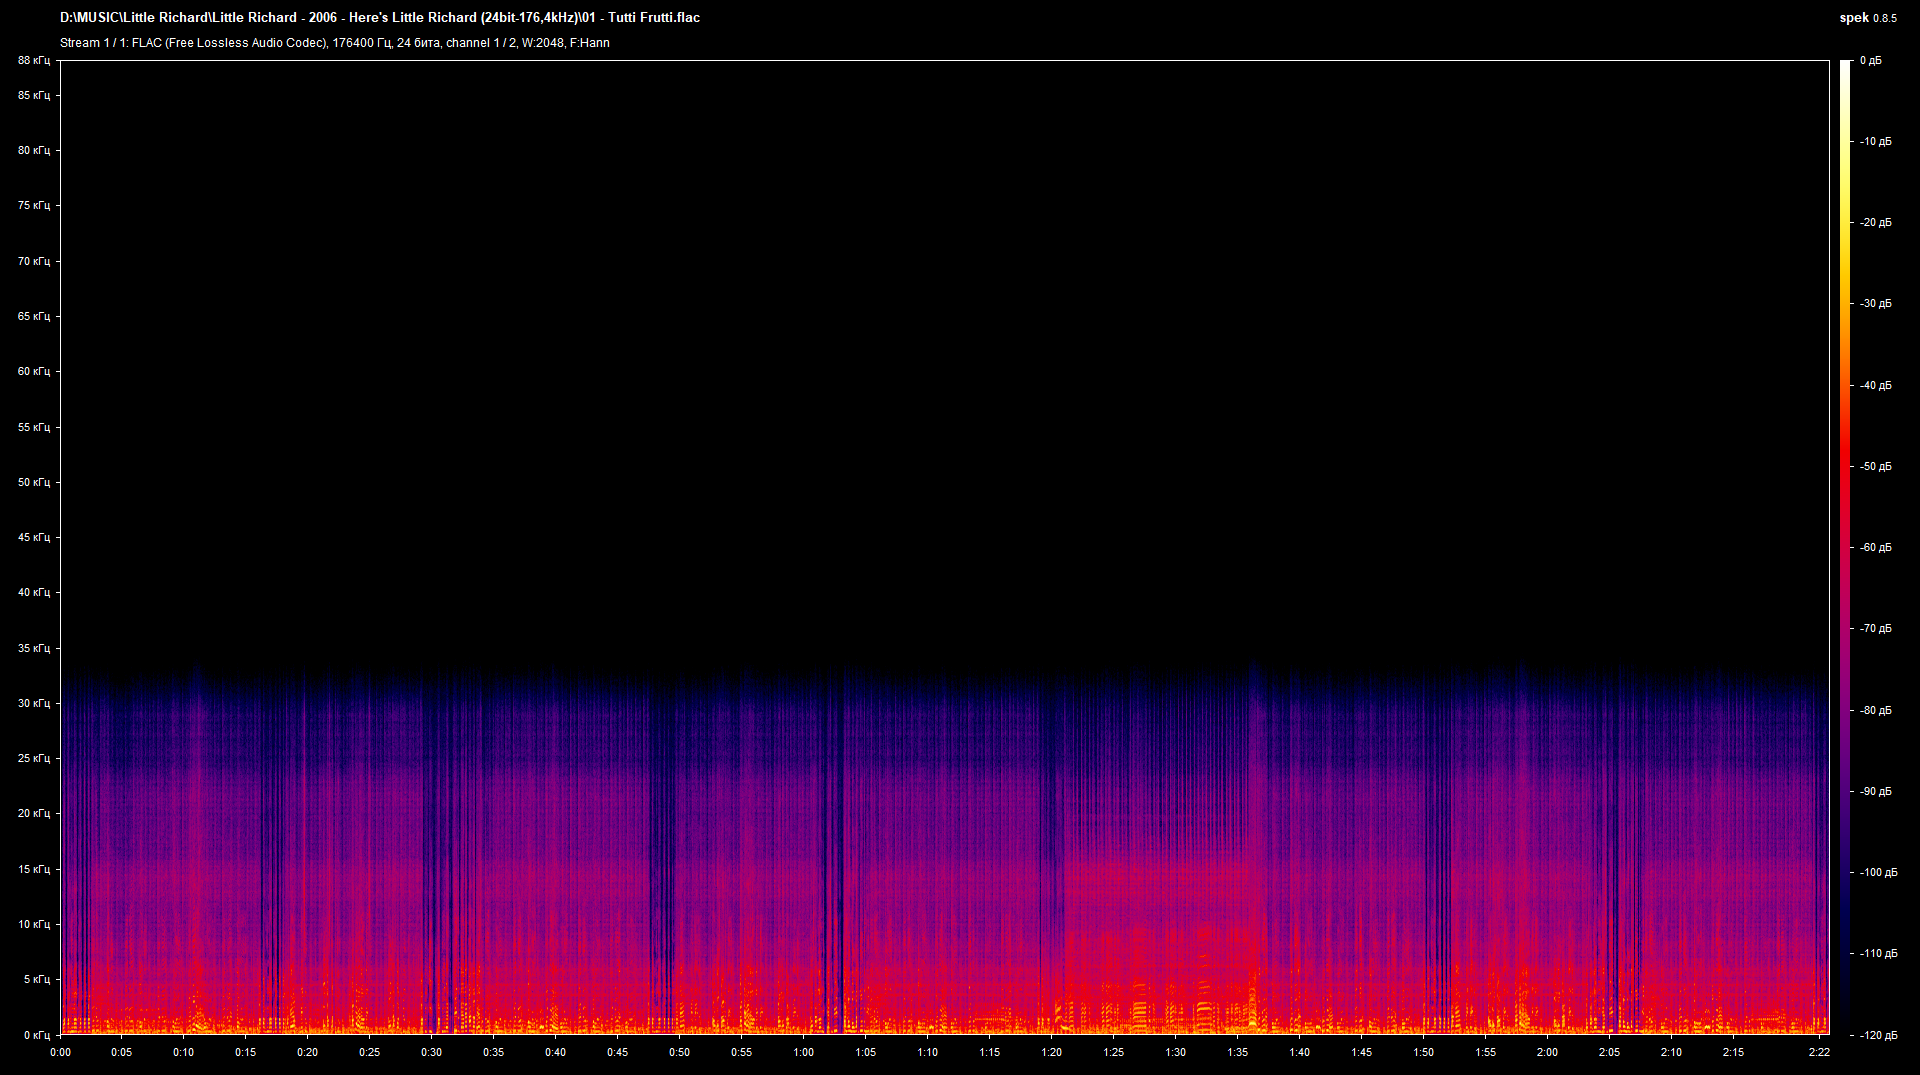This screenshot has height=1075, width=1920.
Task: Click the "88 кГц" frequency axis label
Action: tap(32, 60)
